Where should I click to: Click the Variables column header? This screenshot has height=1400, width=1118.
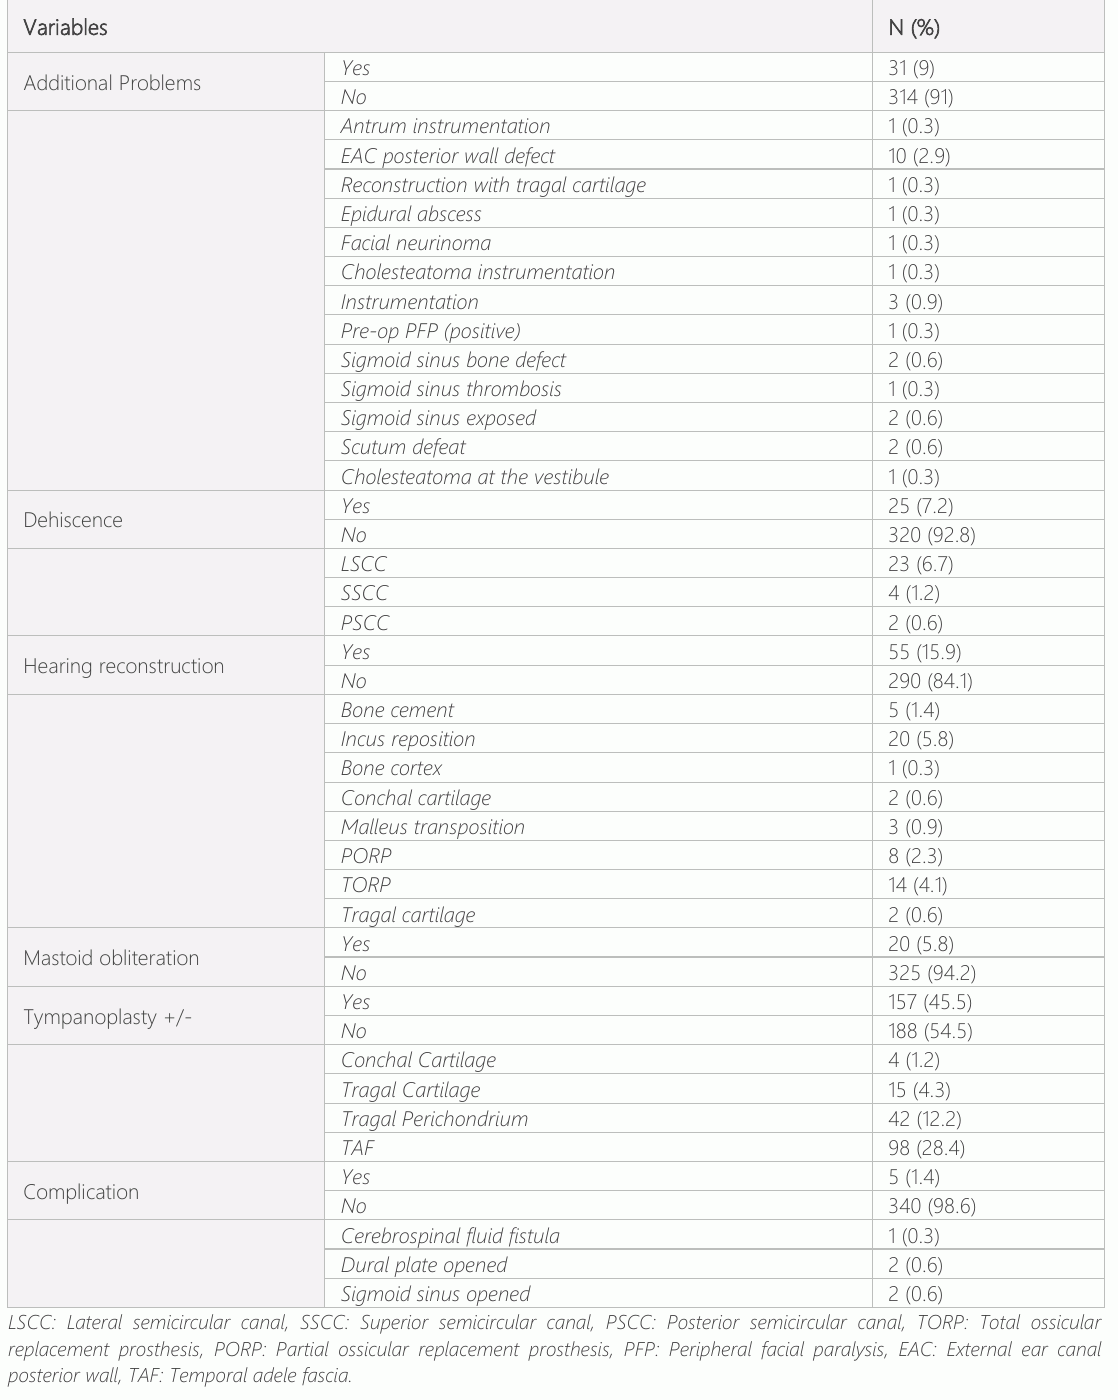point(66,28)
